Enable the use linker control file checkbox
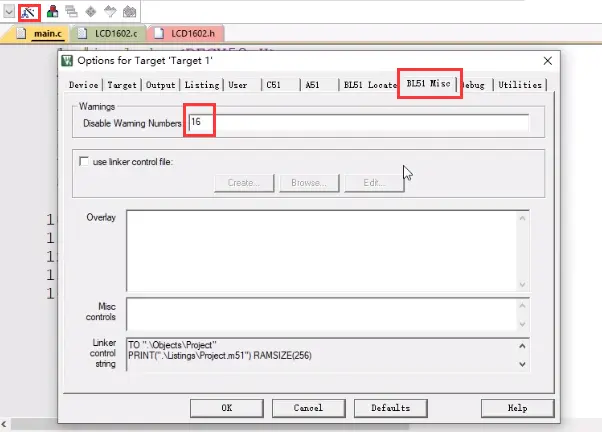Image resolution: width=602 pixels, height=432 pixels. [84, 161]
